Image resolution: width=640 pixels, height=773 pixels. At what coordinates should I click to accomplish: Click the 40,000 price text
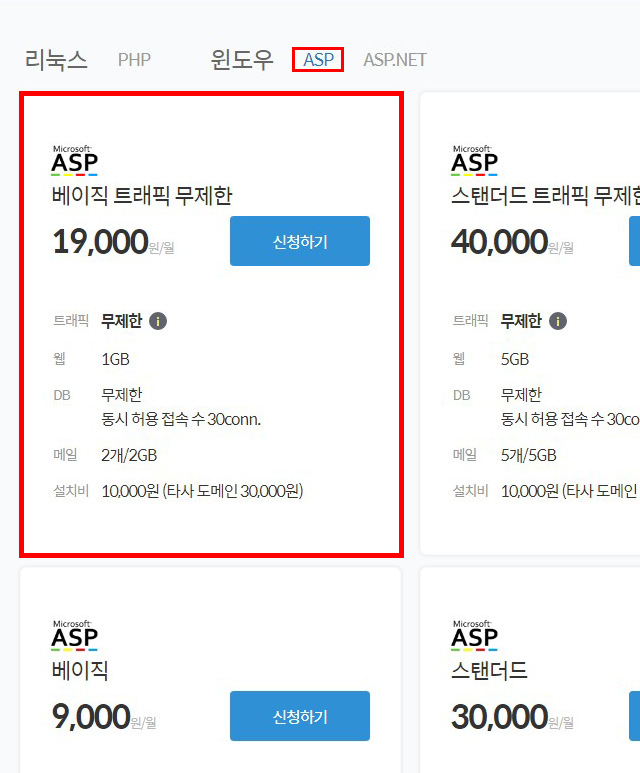pyautogui.click(x=499, y=242)
